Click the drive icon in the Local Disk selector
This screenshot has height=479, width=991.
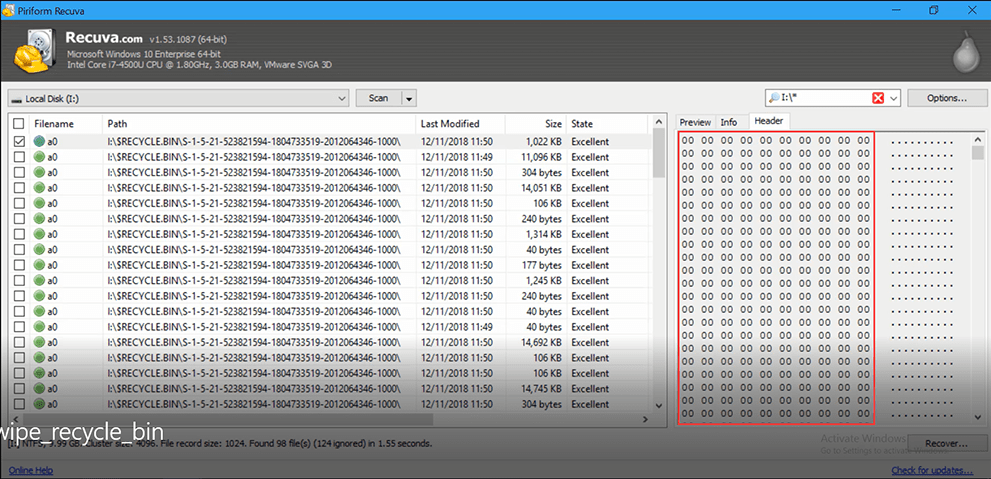[x=17, y=99]
